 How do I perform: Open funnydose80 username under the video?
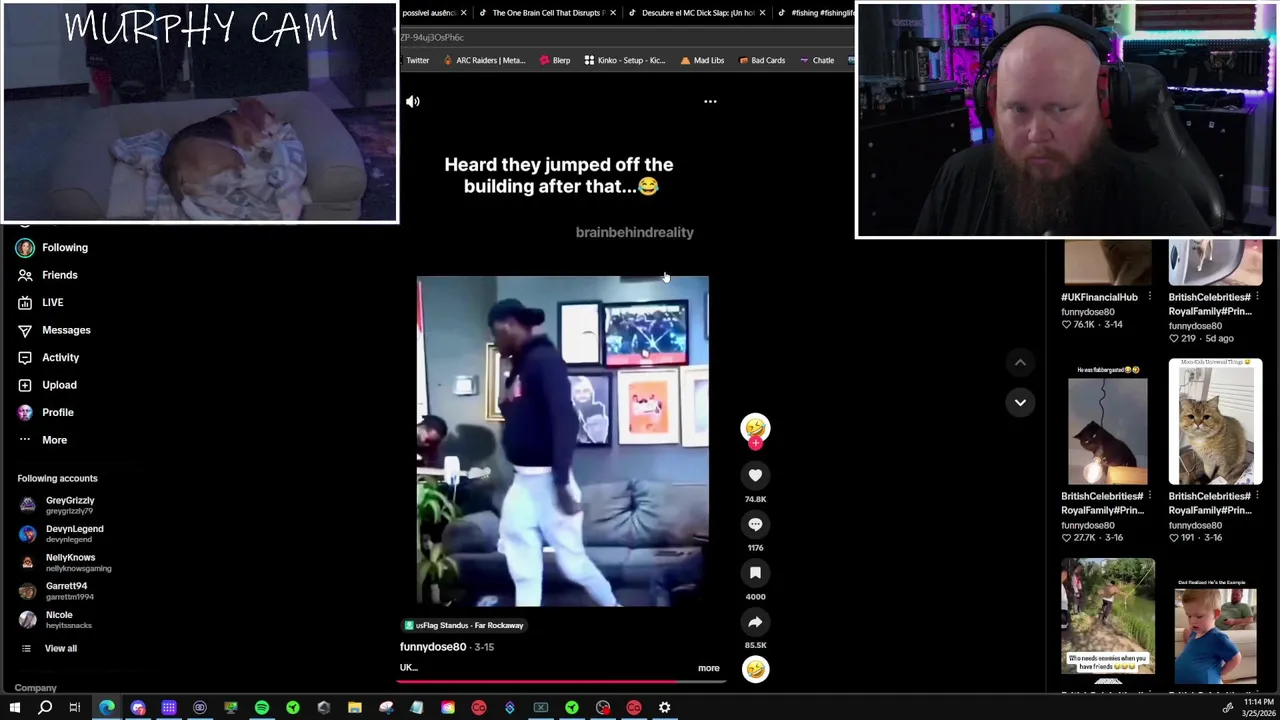click(x=433, y=647)
